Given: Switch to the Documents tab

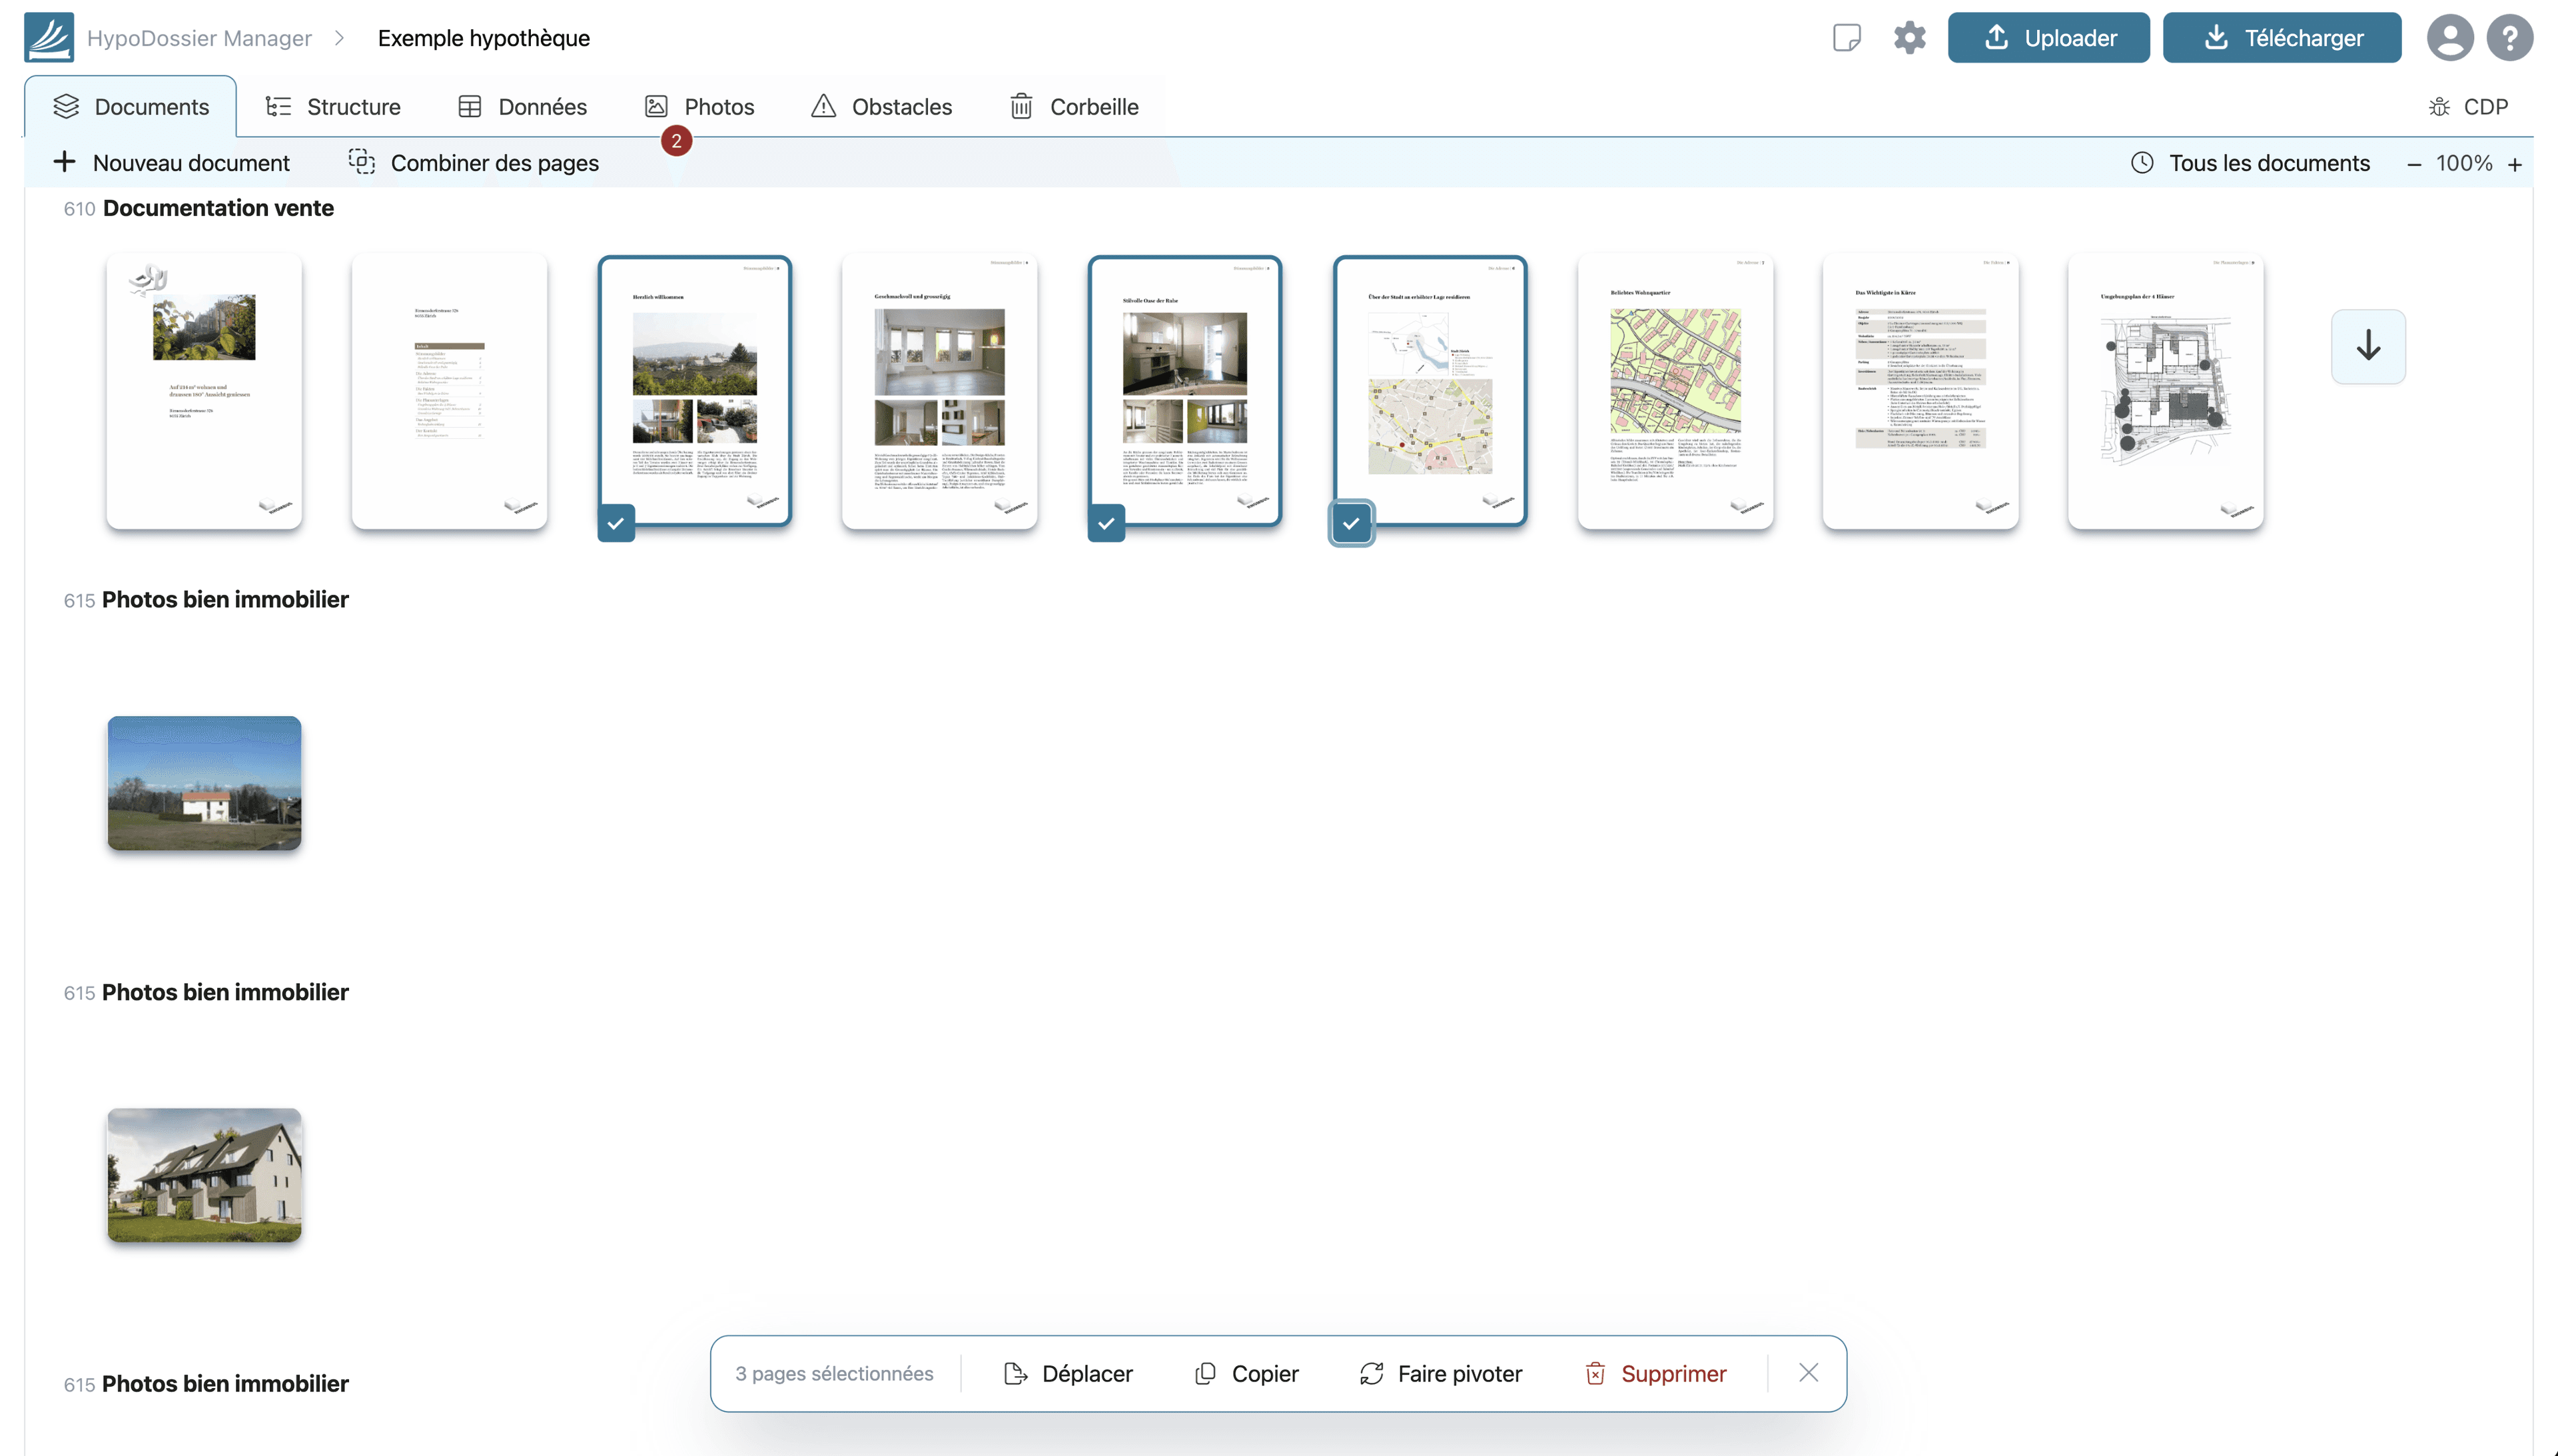Looking at the screenshot, I should [x=131, y=107].
